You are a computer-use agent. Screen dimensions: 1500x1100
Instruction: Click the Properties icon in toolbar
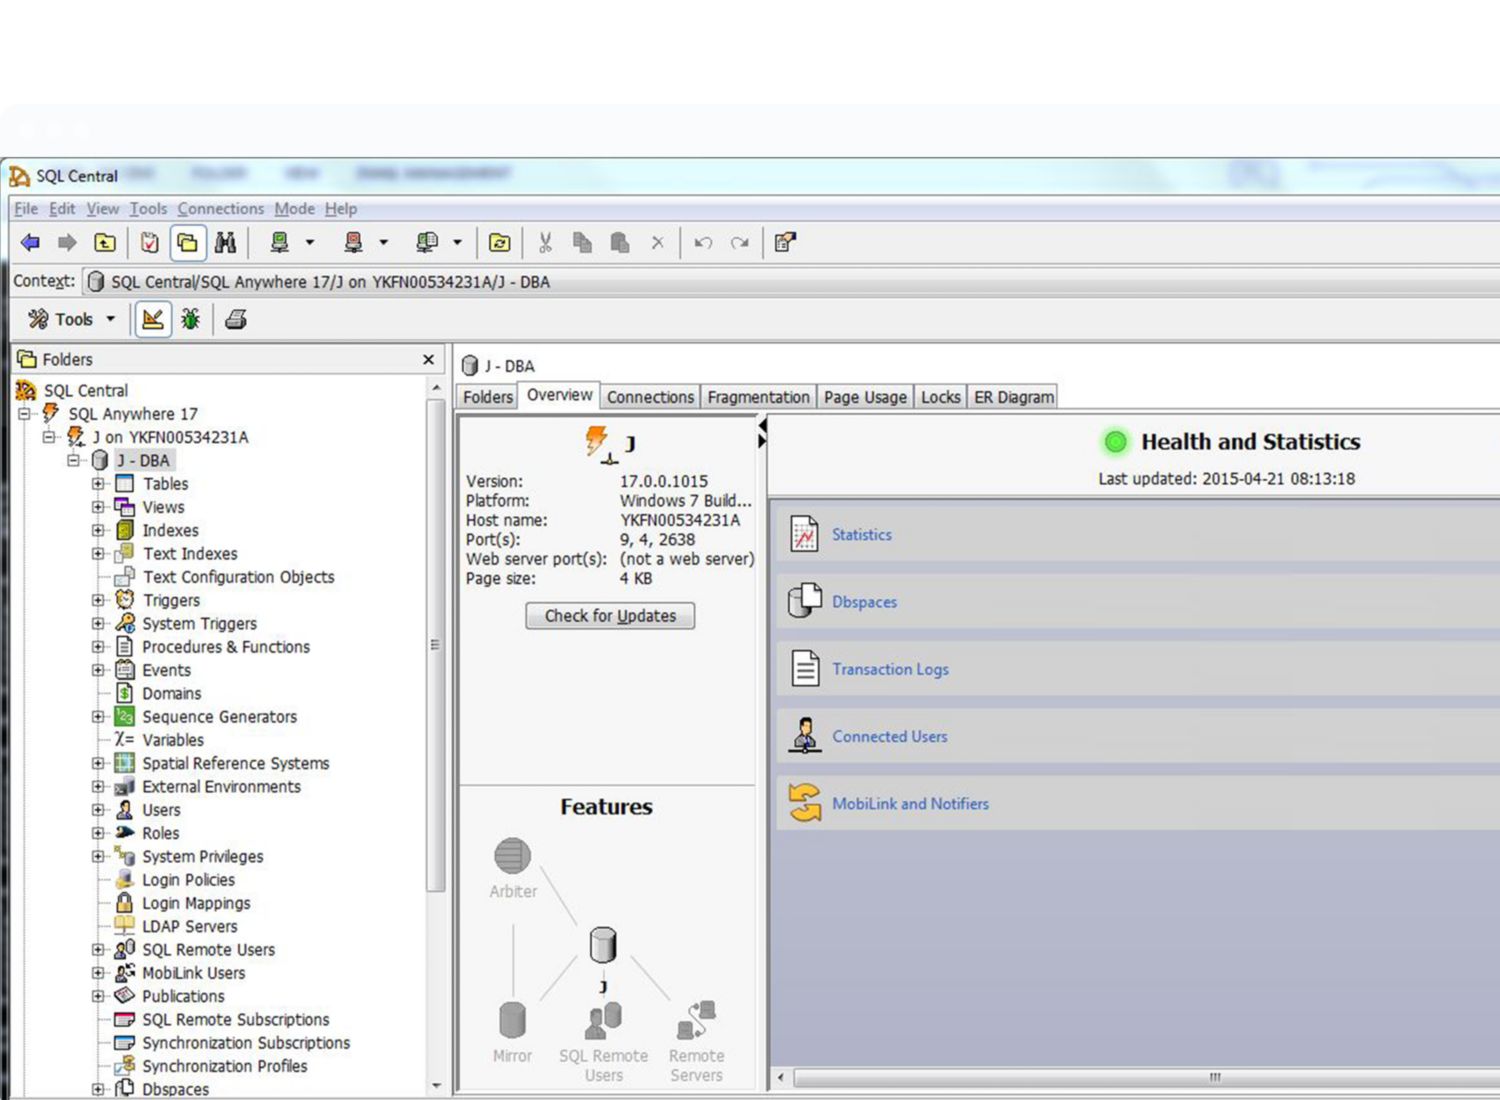pyautogui.click(x=785, y=243)
